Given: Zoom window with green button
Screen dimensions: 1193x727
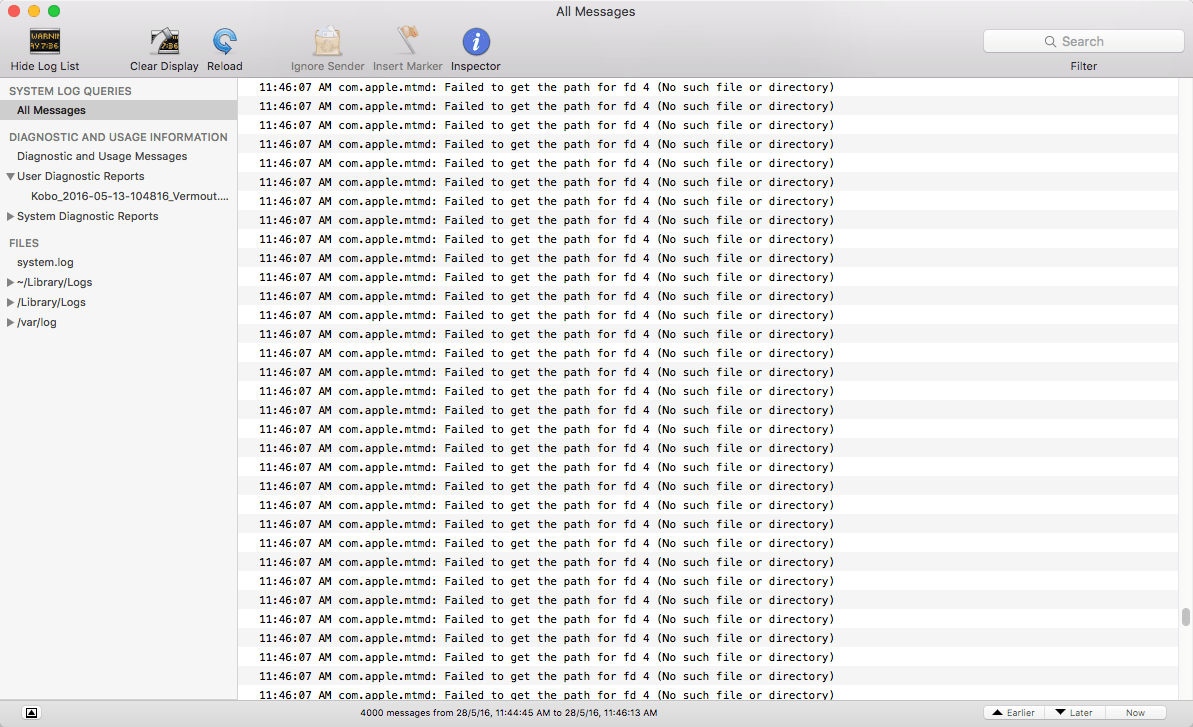Looking at the screenshot, I should pos(53,11).
